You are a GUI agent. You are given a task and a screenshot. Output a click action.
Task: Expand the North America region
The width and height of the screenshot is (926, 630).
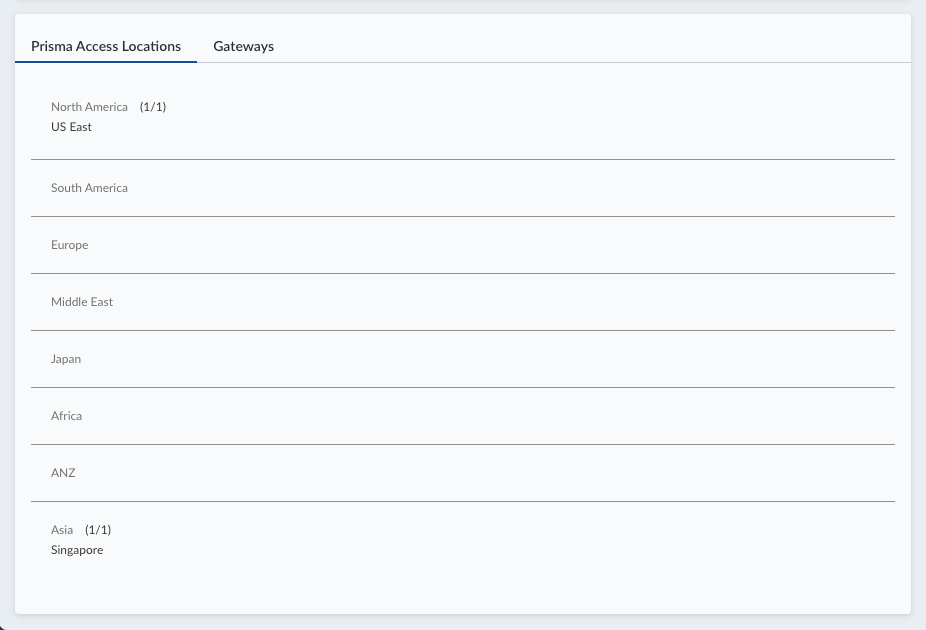[x=89, y=107]
